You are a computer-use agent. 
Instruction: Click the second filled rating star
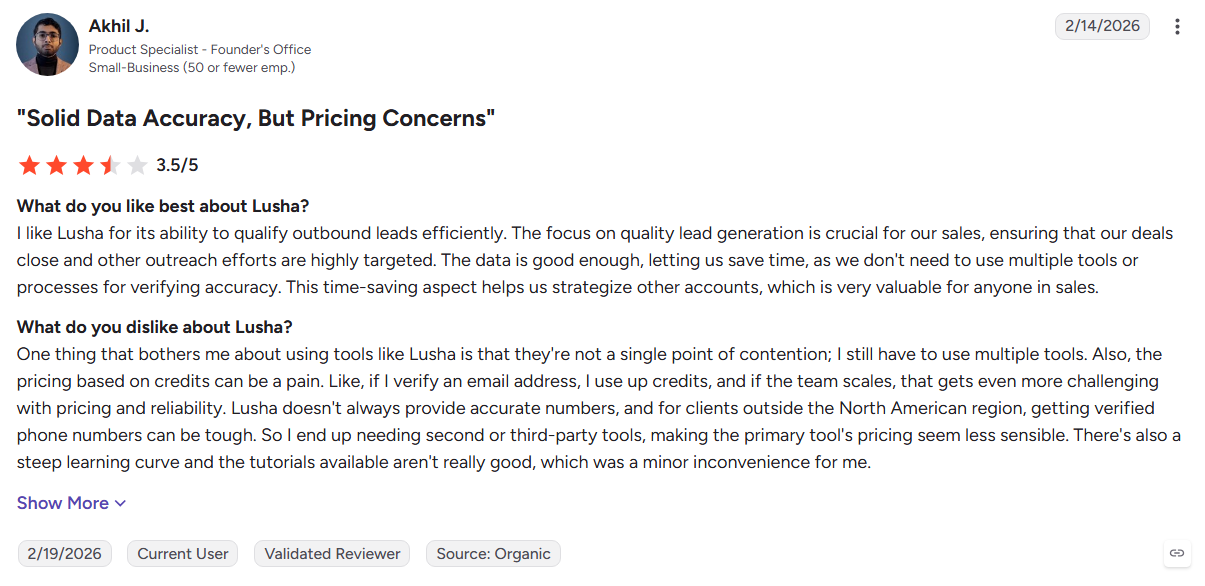[56, 165]
